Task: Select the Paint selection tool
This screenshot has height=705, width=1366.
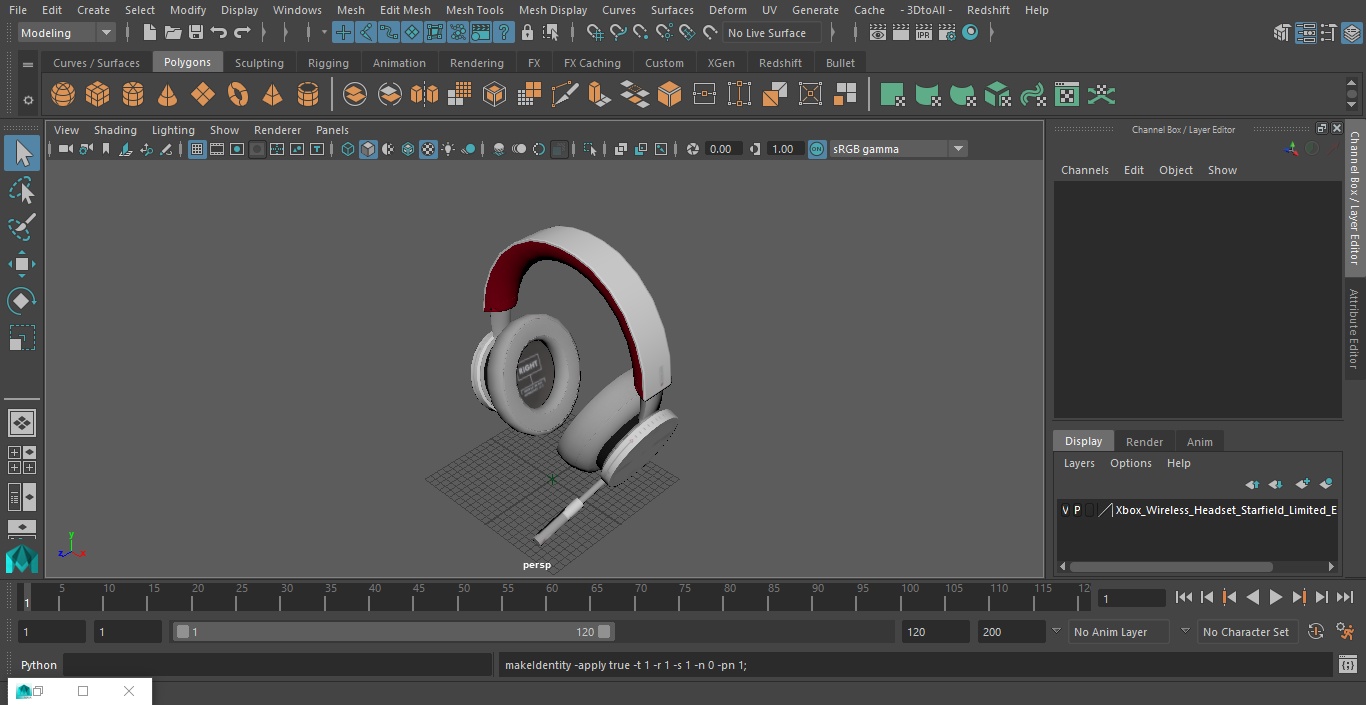Action: (x=21, y=227)
